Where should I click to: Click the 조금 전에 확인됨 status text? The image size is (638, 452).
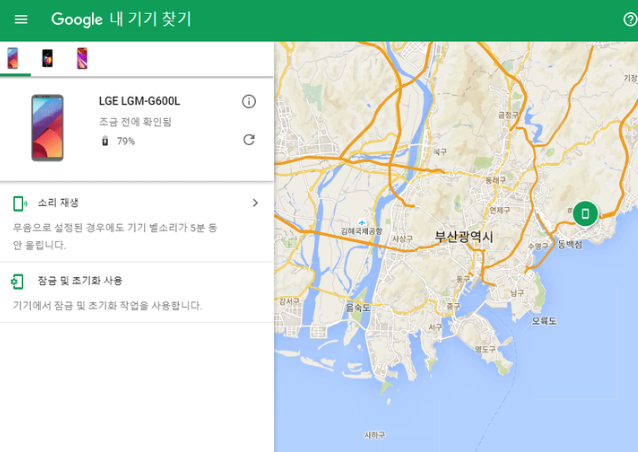(135, 122)
